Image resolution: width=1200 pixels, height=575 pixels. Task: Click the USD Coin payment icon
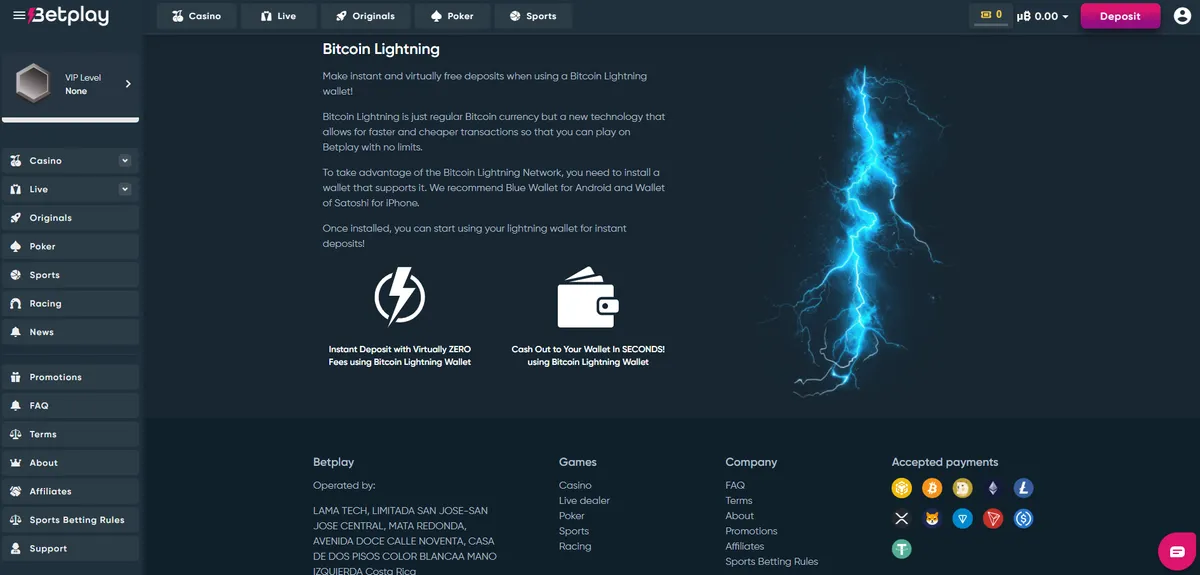(x=1023, y=518)
